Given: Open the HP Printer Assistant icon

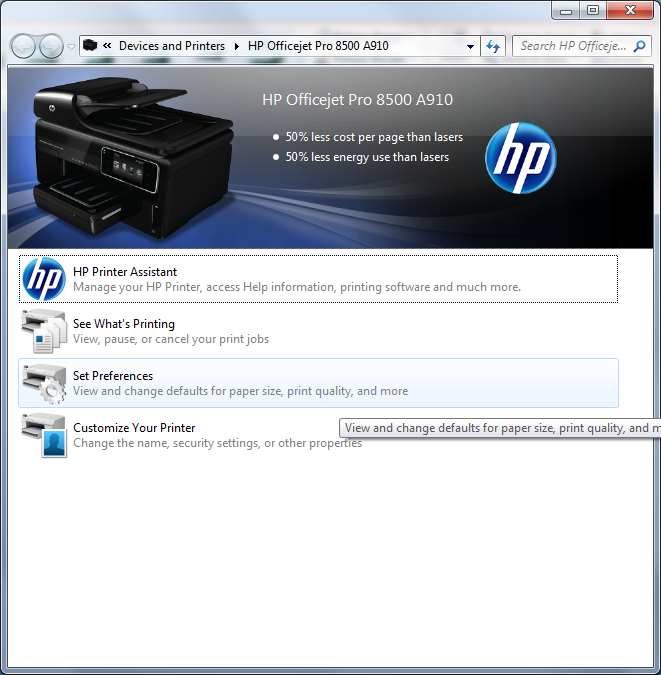Looking at the screenshot, I should (x=44, y=279).
